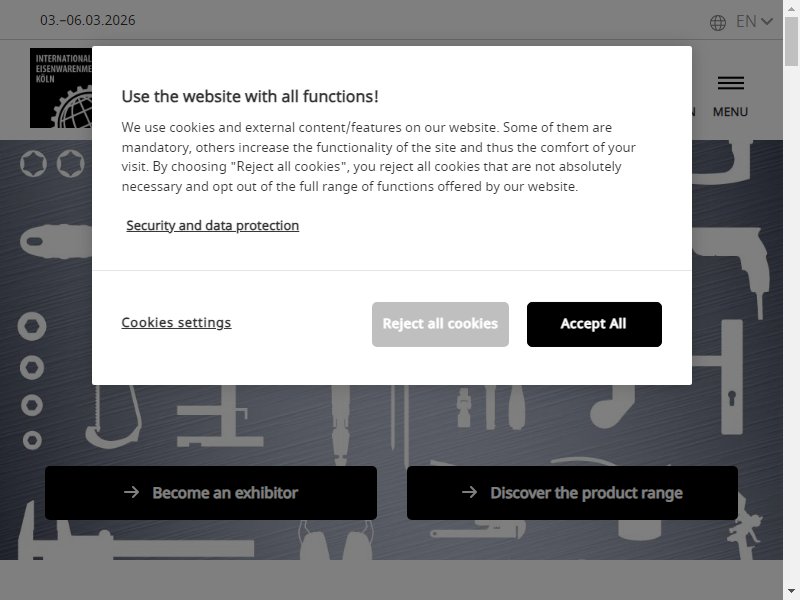Screen dimensions: 800x600
Task: Reject all cookies
Action: pos(440,324)
